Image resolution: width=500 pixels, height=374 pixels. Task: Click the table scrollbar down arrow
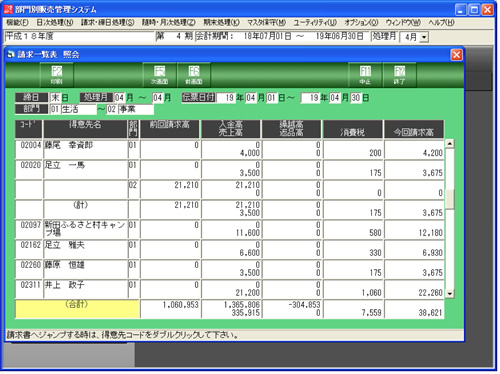pyautogui.click(x=450, y=294)
